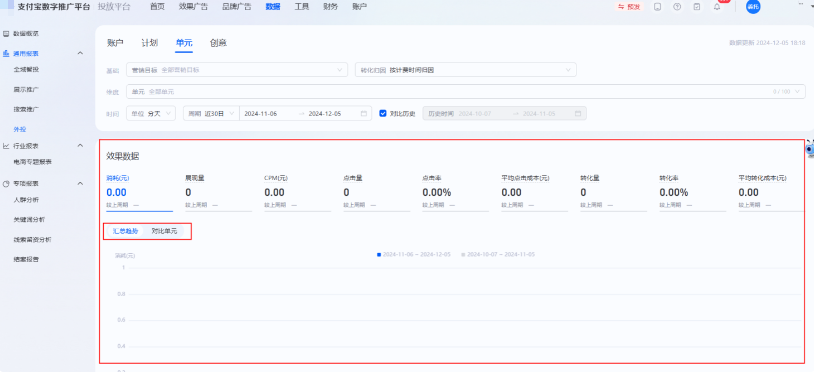
Task: Select the spend metric card
Action: 139,194
